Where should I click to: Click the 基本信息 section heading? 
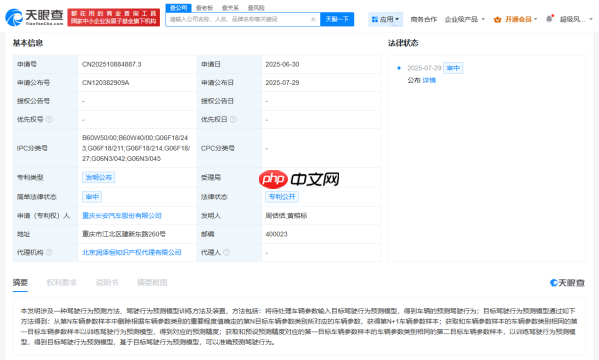pyautogui.click(x=28, y=43)
